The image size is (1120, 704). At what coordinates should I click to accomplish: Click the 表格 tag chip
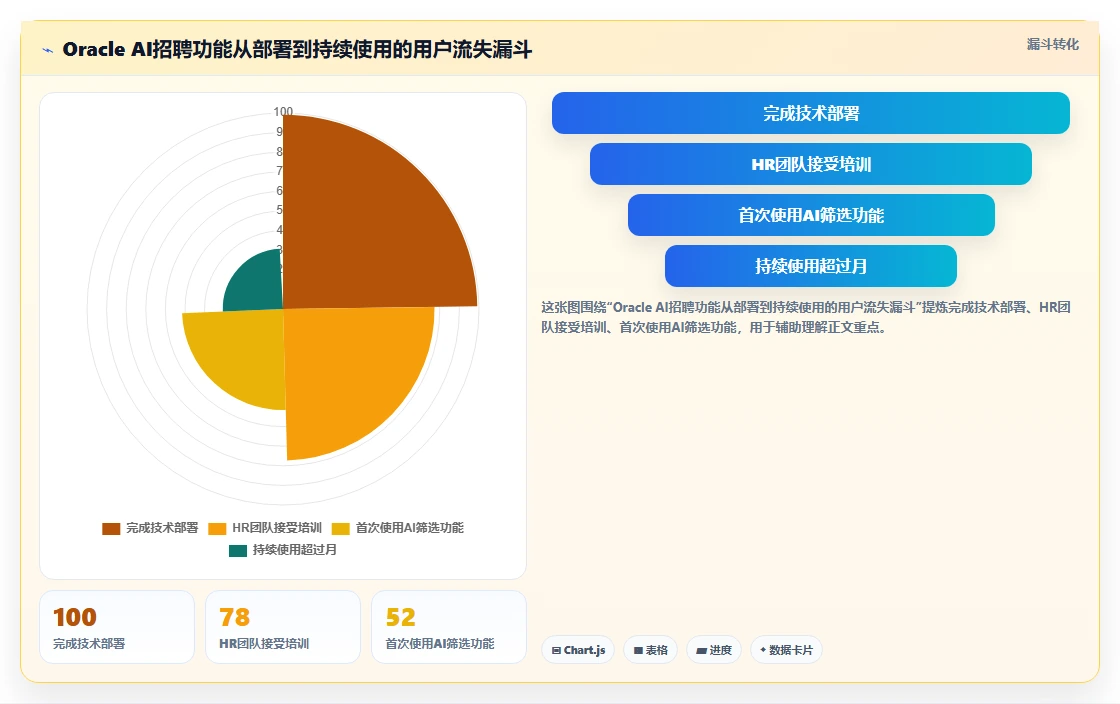click(650, 650)
